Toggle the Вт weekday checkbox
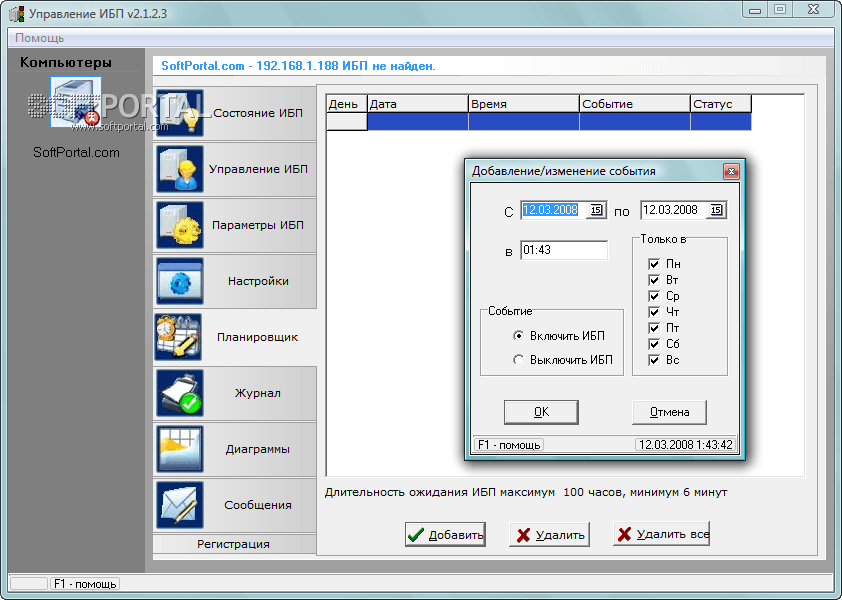 [654, 280]
